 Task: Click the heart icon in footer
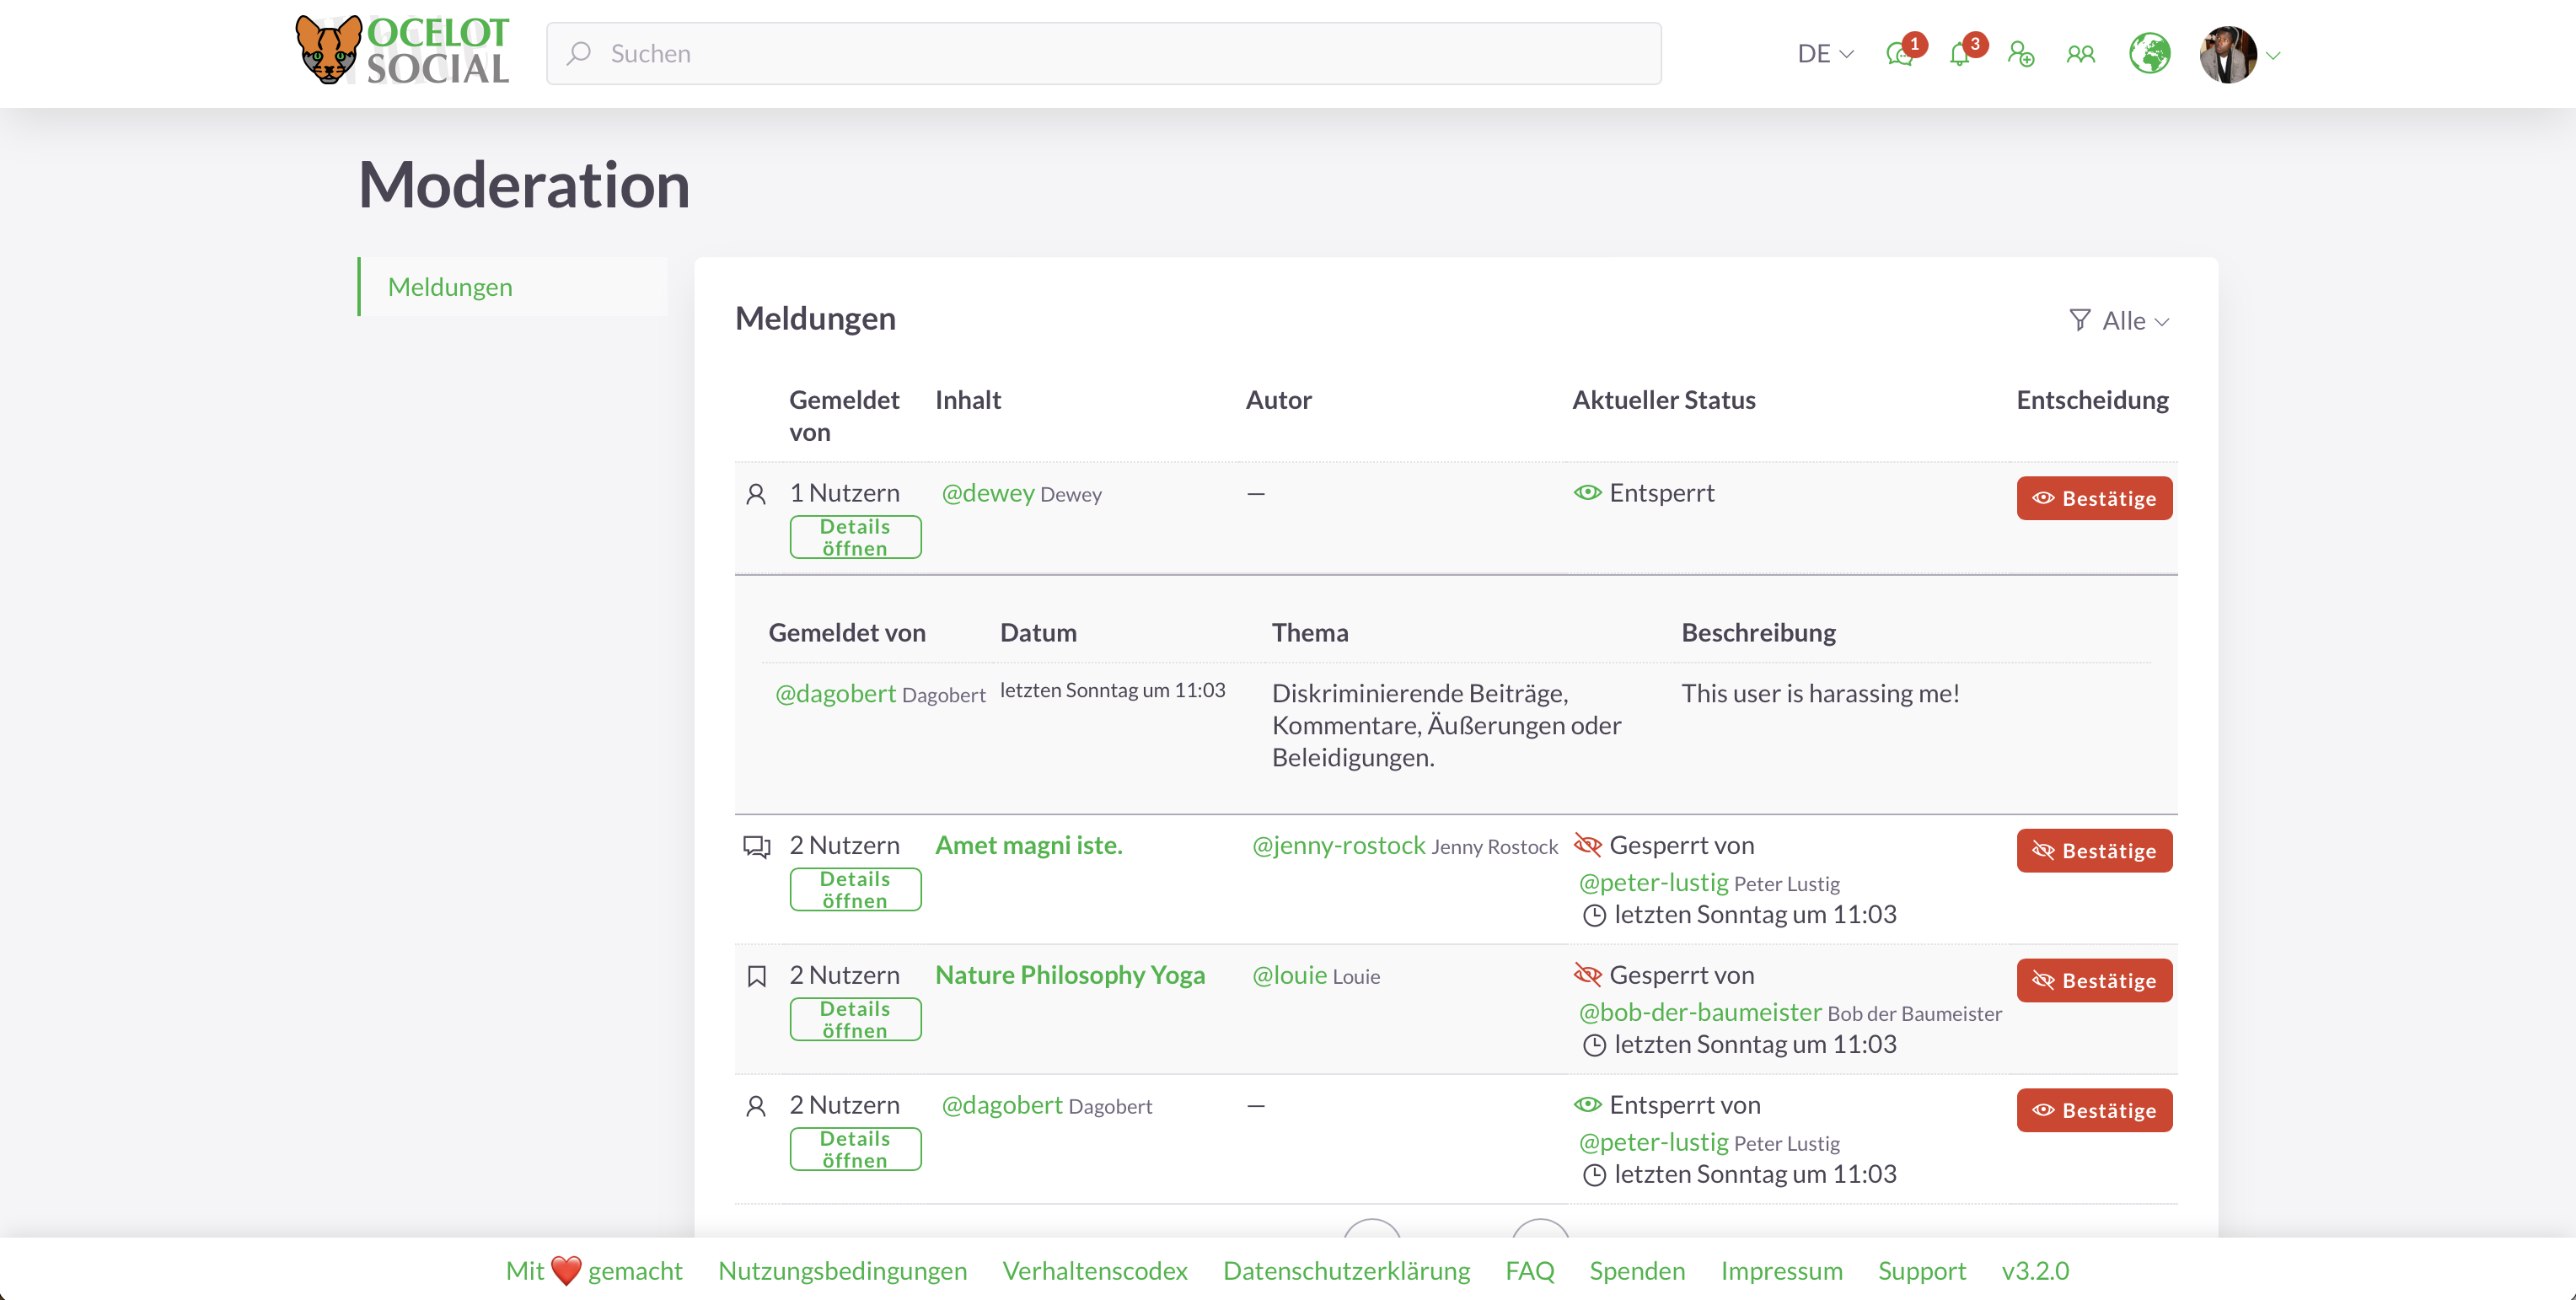[x=566, y=1270]
